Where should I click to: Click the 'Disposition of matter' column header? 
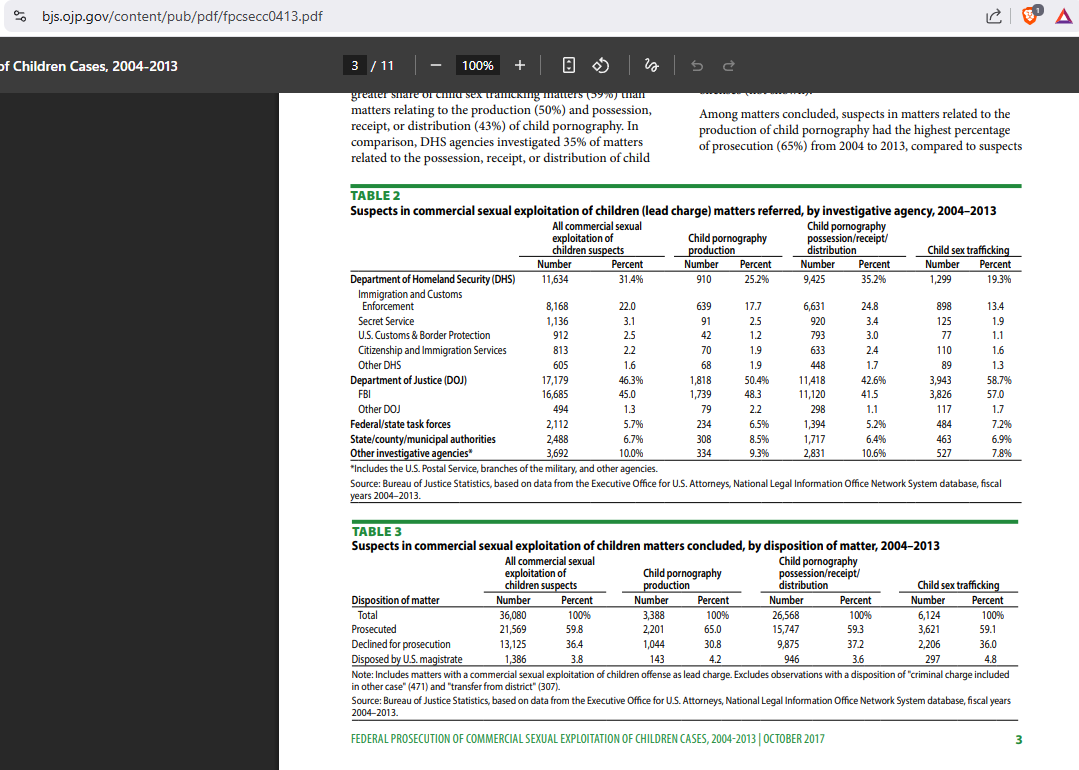(x=395, y=600)
